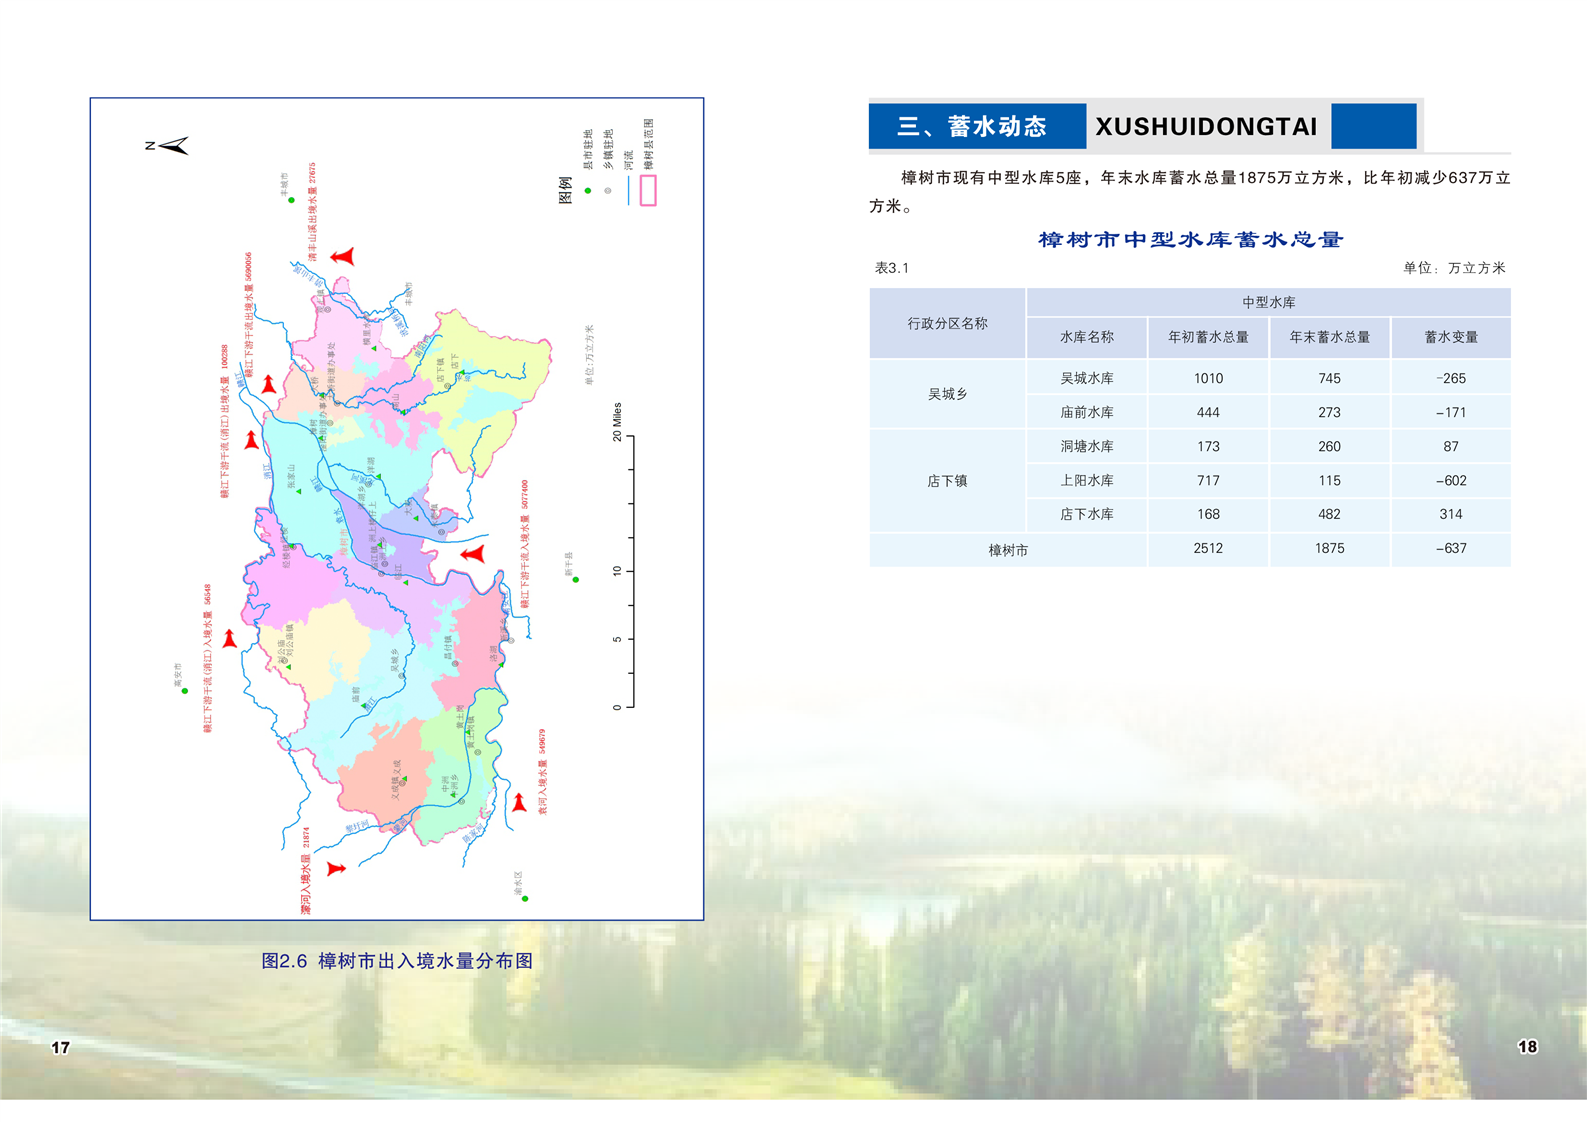Click the green dot marking 丰城市
This screenshot has width=1587, height=1122.
coord(292,200)
